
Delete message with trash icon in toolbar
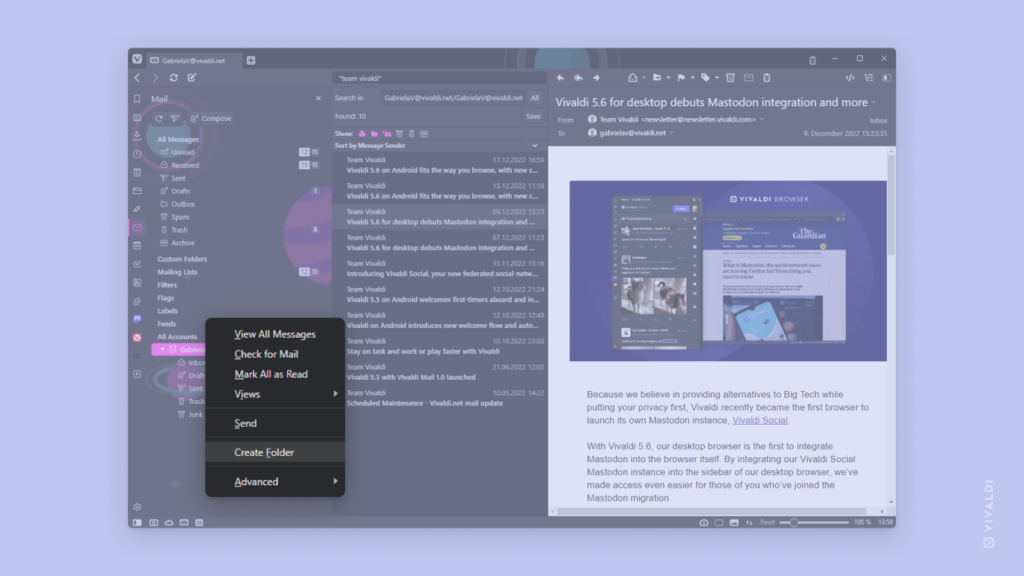click(767, 78)
